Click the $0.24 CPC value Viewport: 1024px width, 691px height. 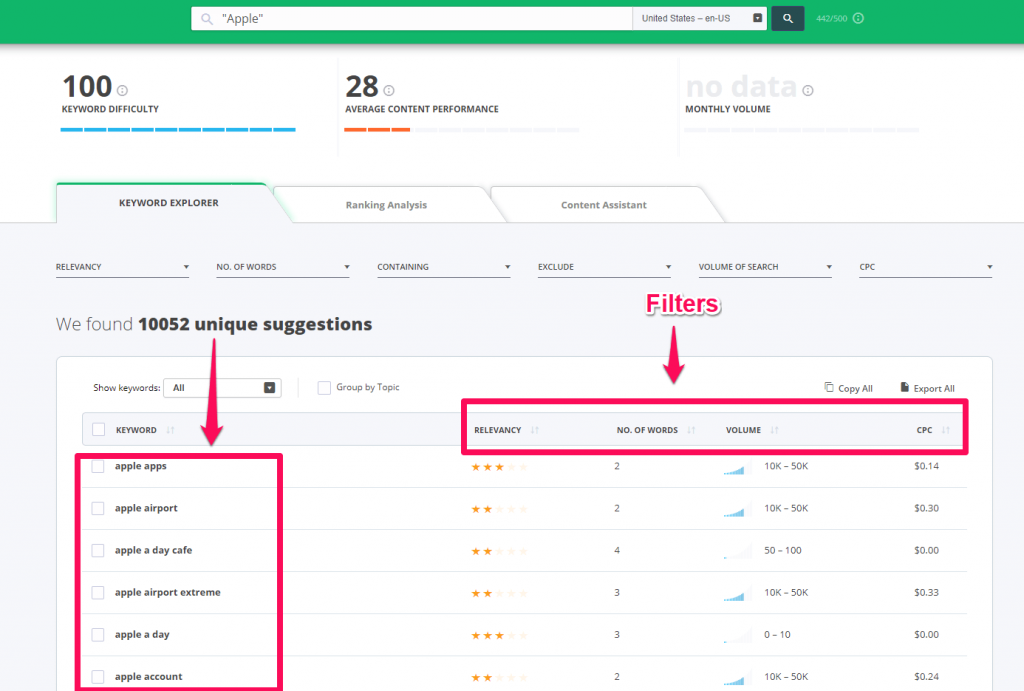click(926, 677)
